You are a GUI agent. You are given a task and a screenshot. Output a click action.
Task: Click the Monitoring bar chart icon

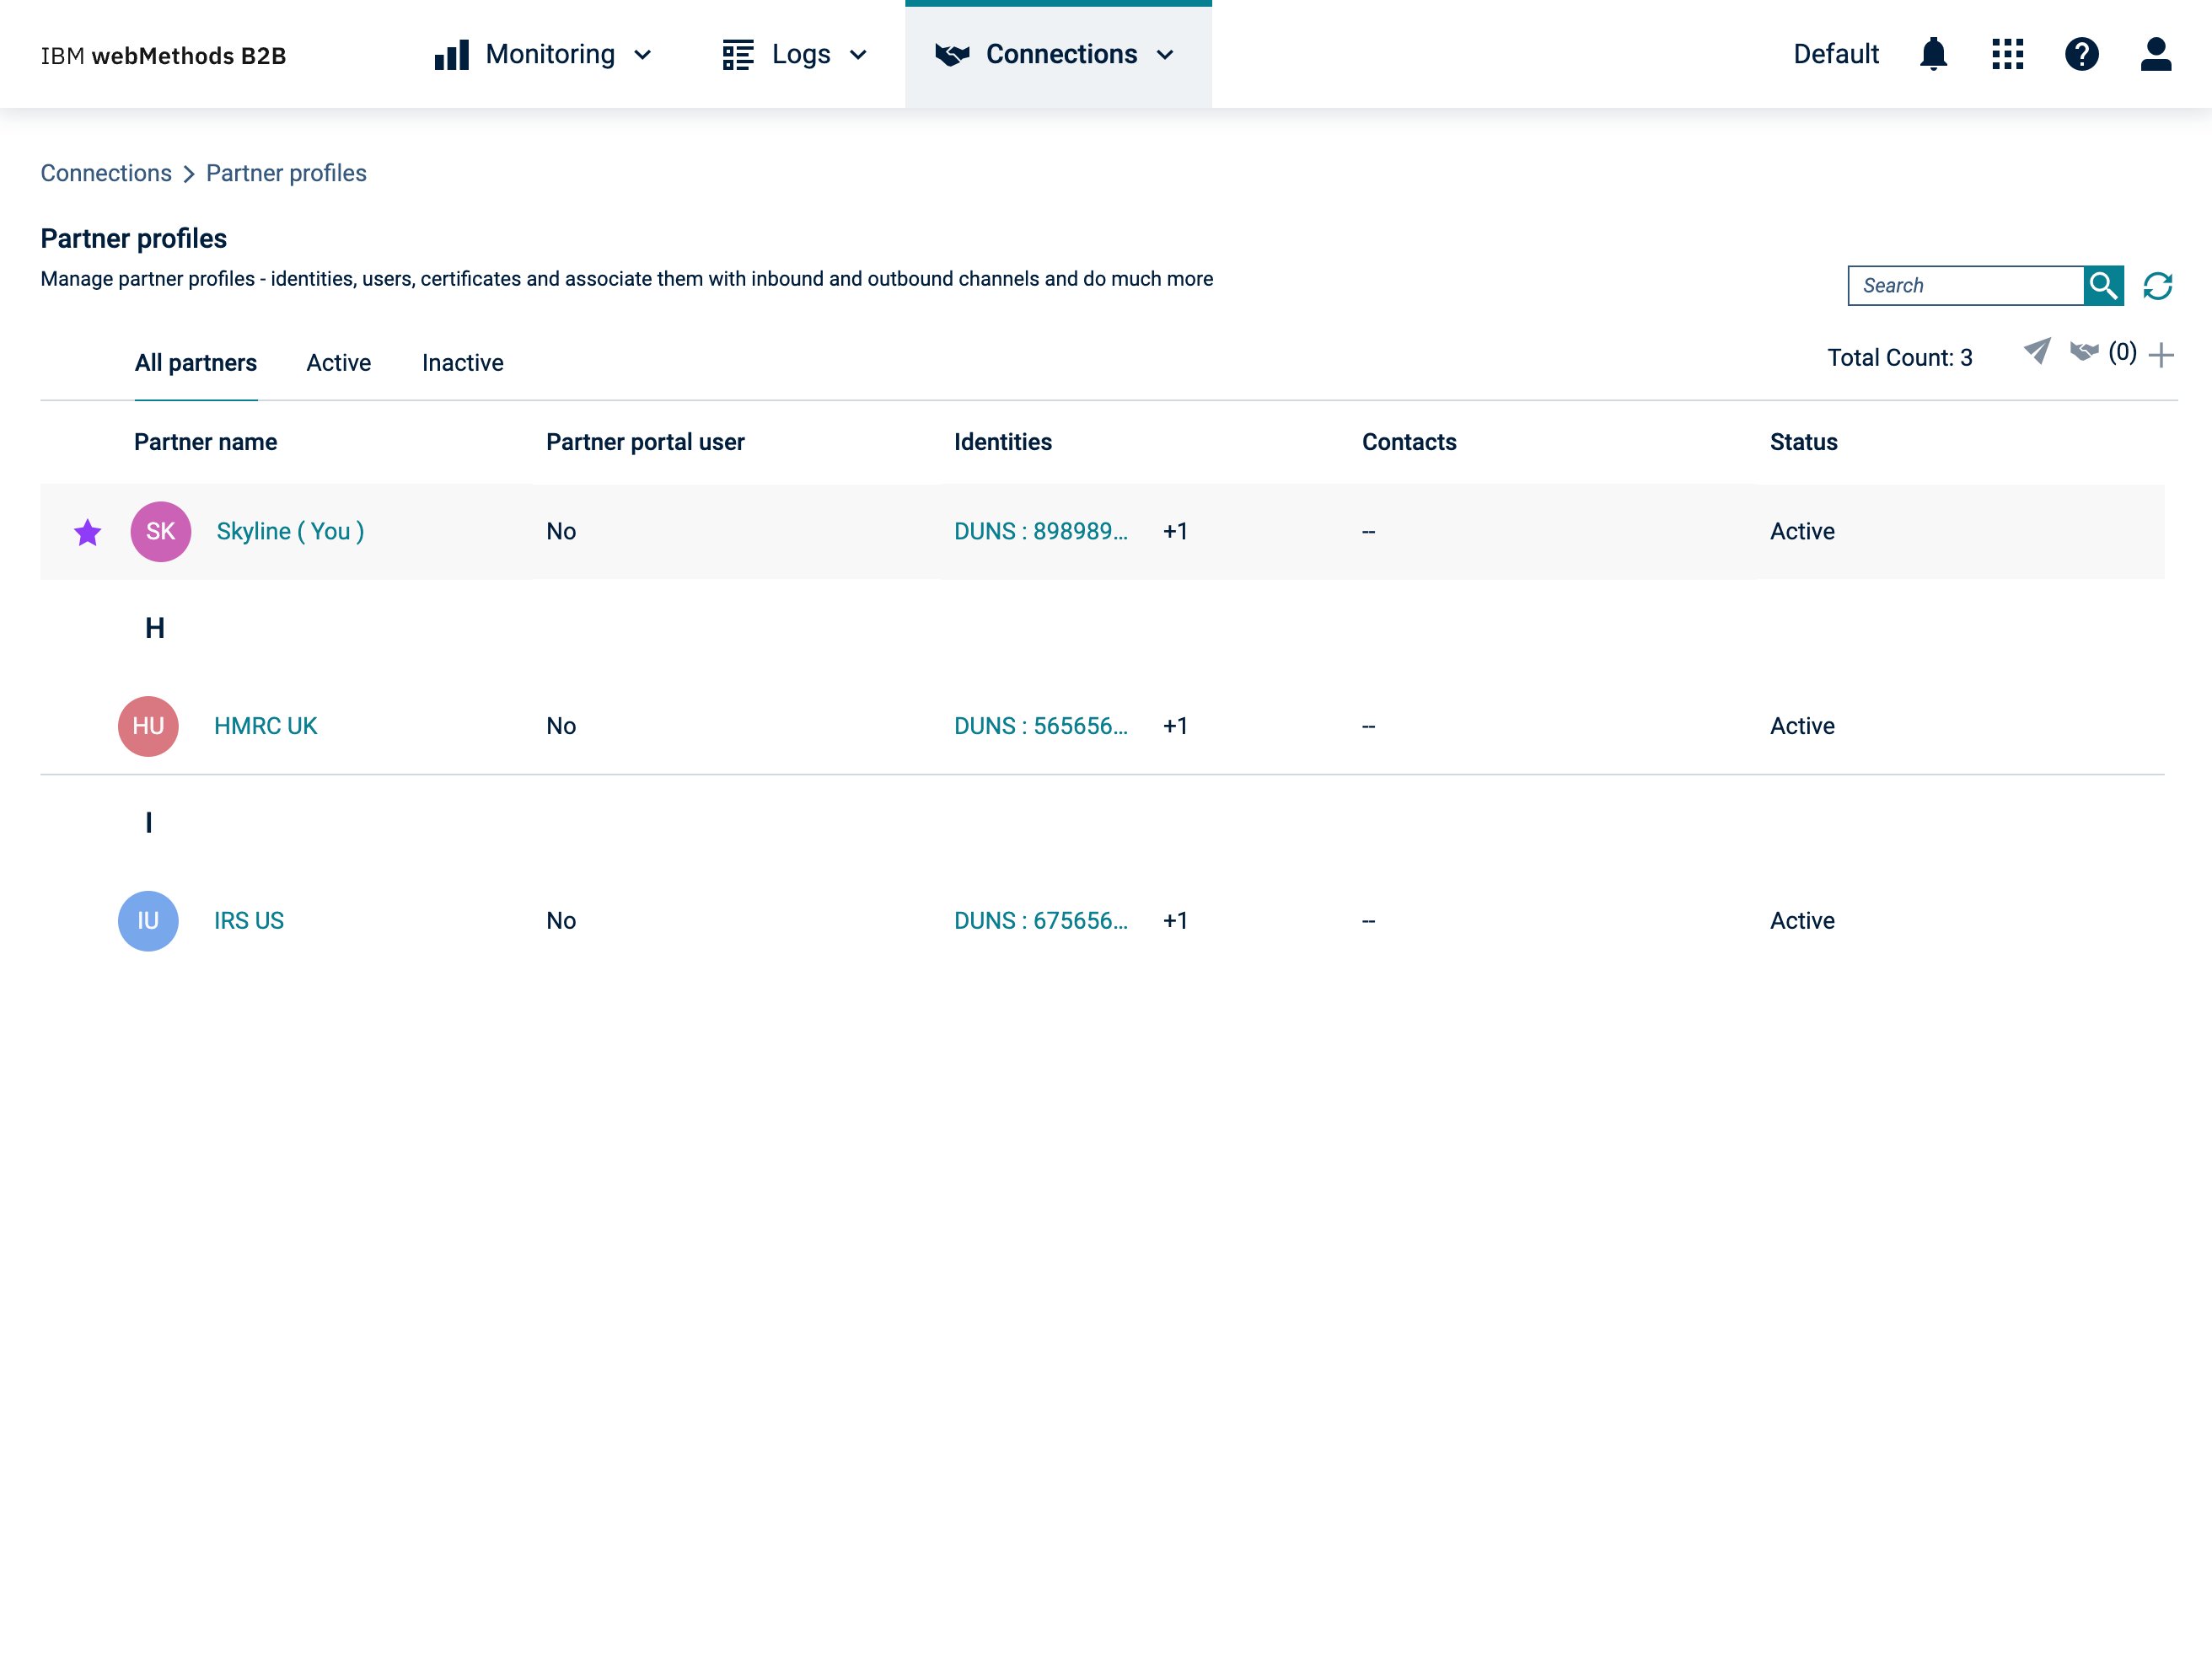[452, 55]
